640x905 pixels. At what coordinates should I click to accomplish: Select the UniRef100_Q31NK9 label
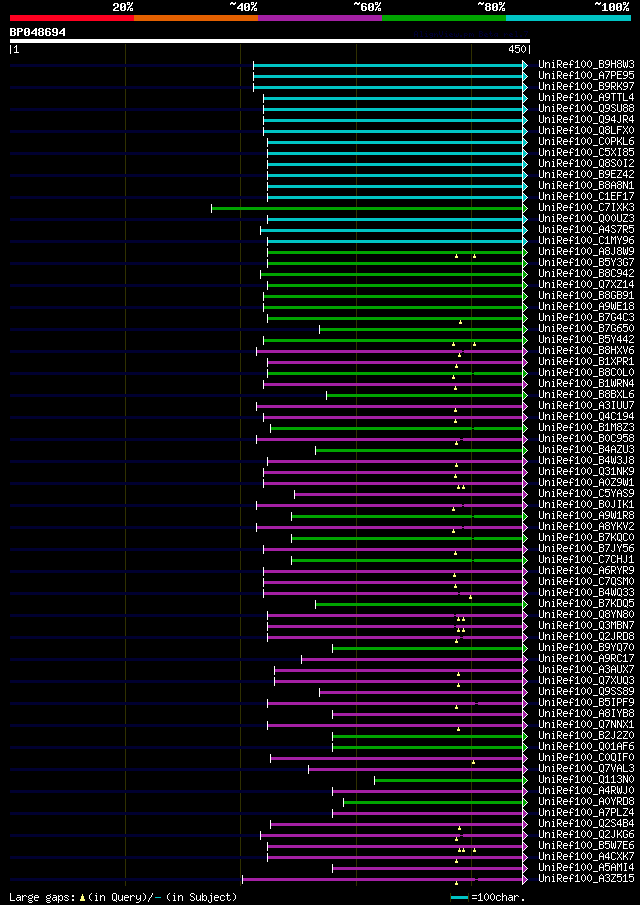[x=586, y=472]
